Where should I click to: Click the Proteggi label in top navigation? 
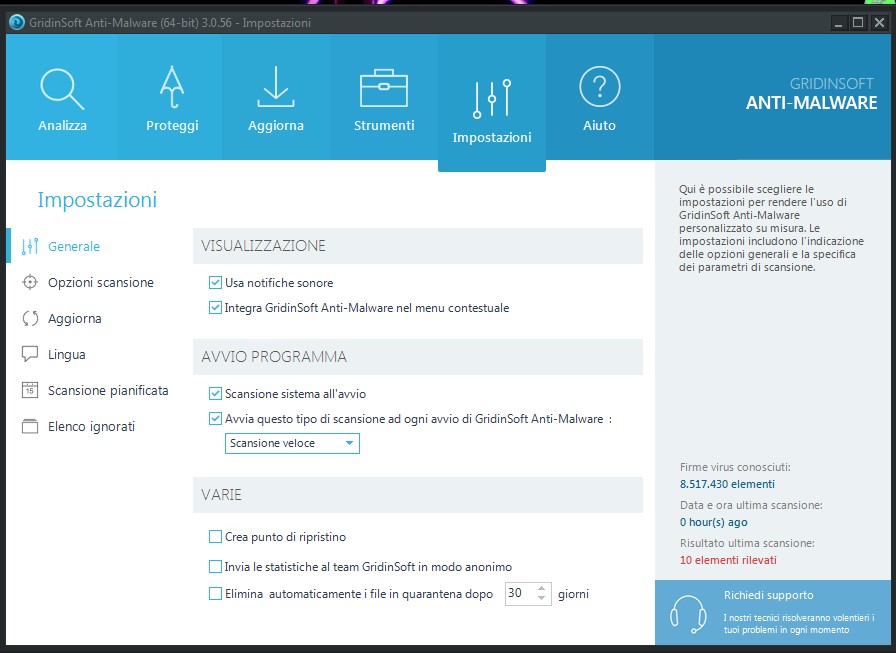172,125
